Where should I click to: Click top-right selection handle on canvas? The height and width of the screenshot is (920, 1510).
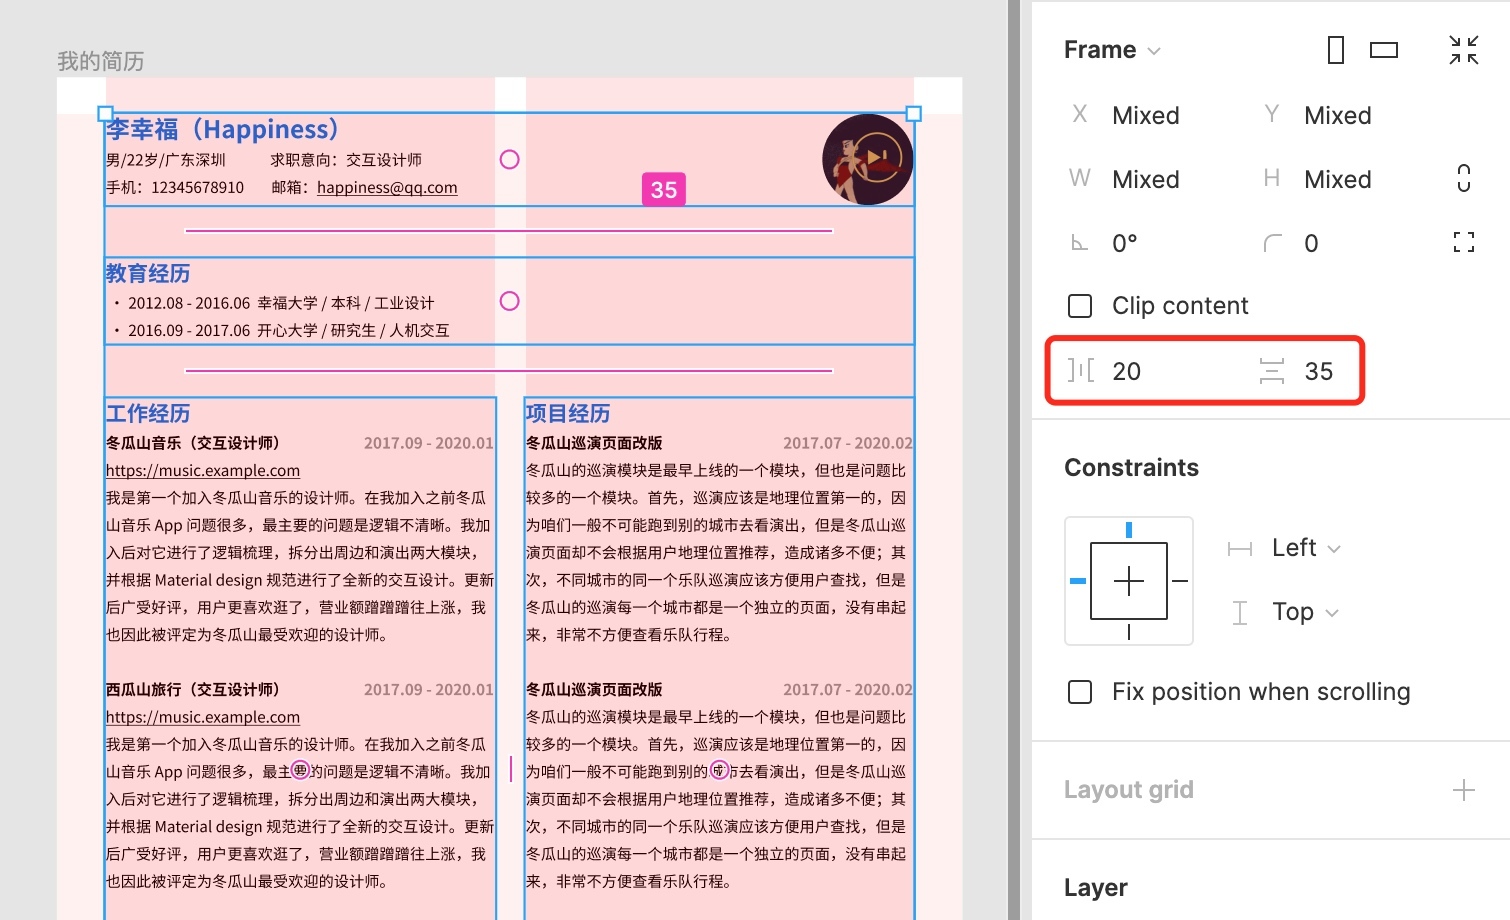tap(913, 114)
